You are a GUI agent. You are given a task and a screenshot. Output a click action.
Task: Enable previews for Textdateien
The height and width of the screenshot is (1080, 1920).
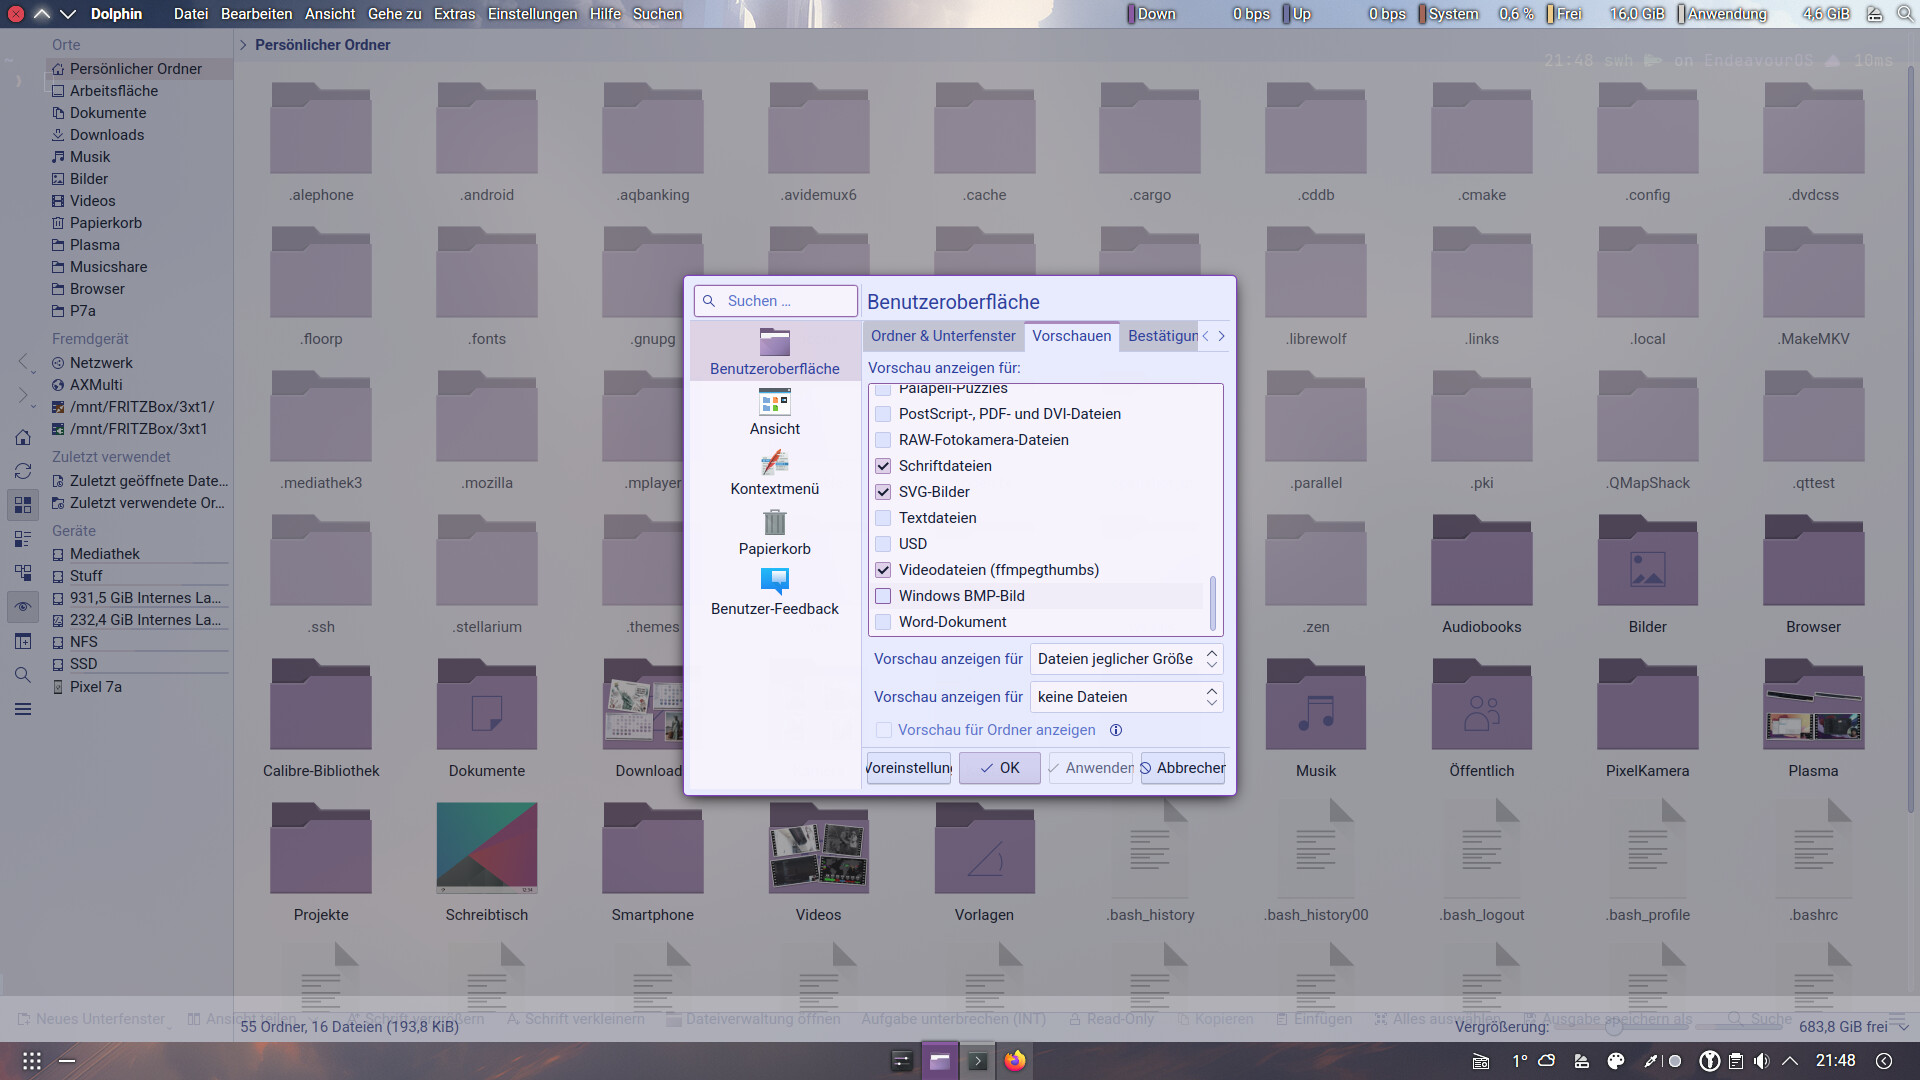coord(883,518)
